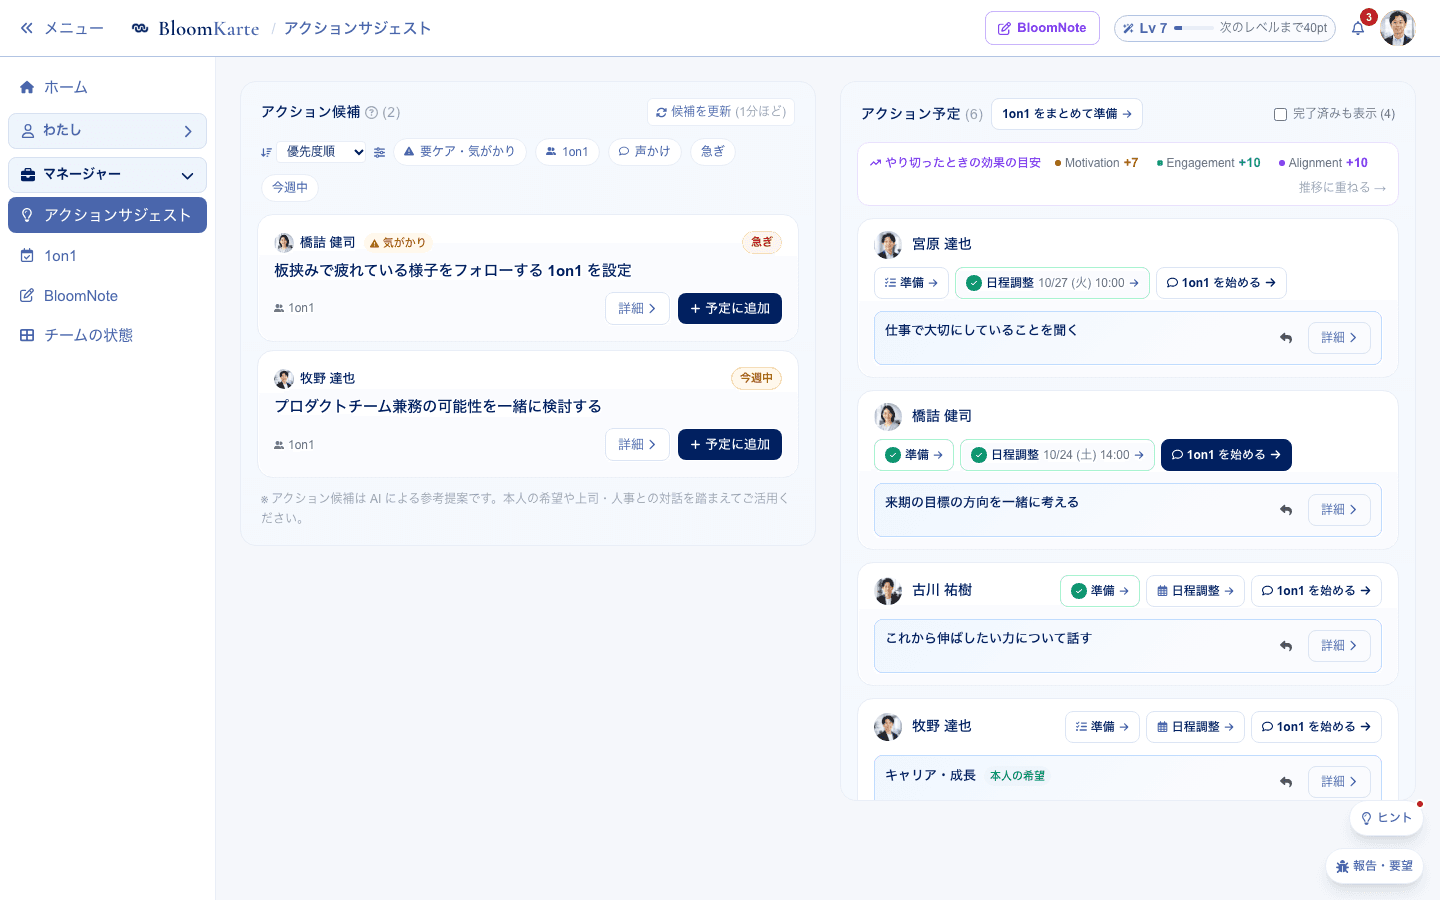Click the Lv 7 level progress bar
This screenshot has width=1440, height=900.
(x=1225, y=28)
